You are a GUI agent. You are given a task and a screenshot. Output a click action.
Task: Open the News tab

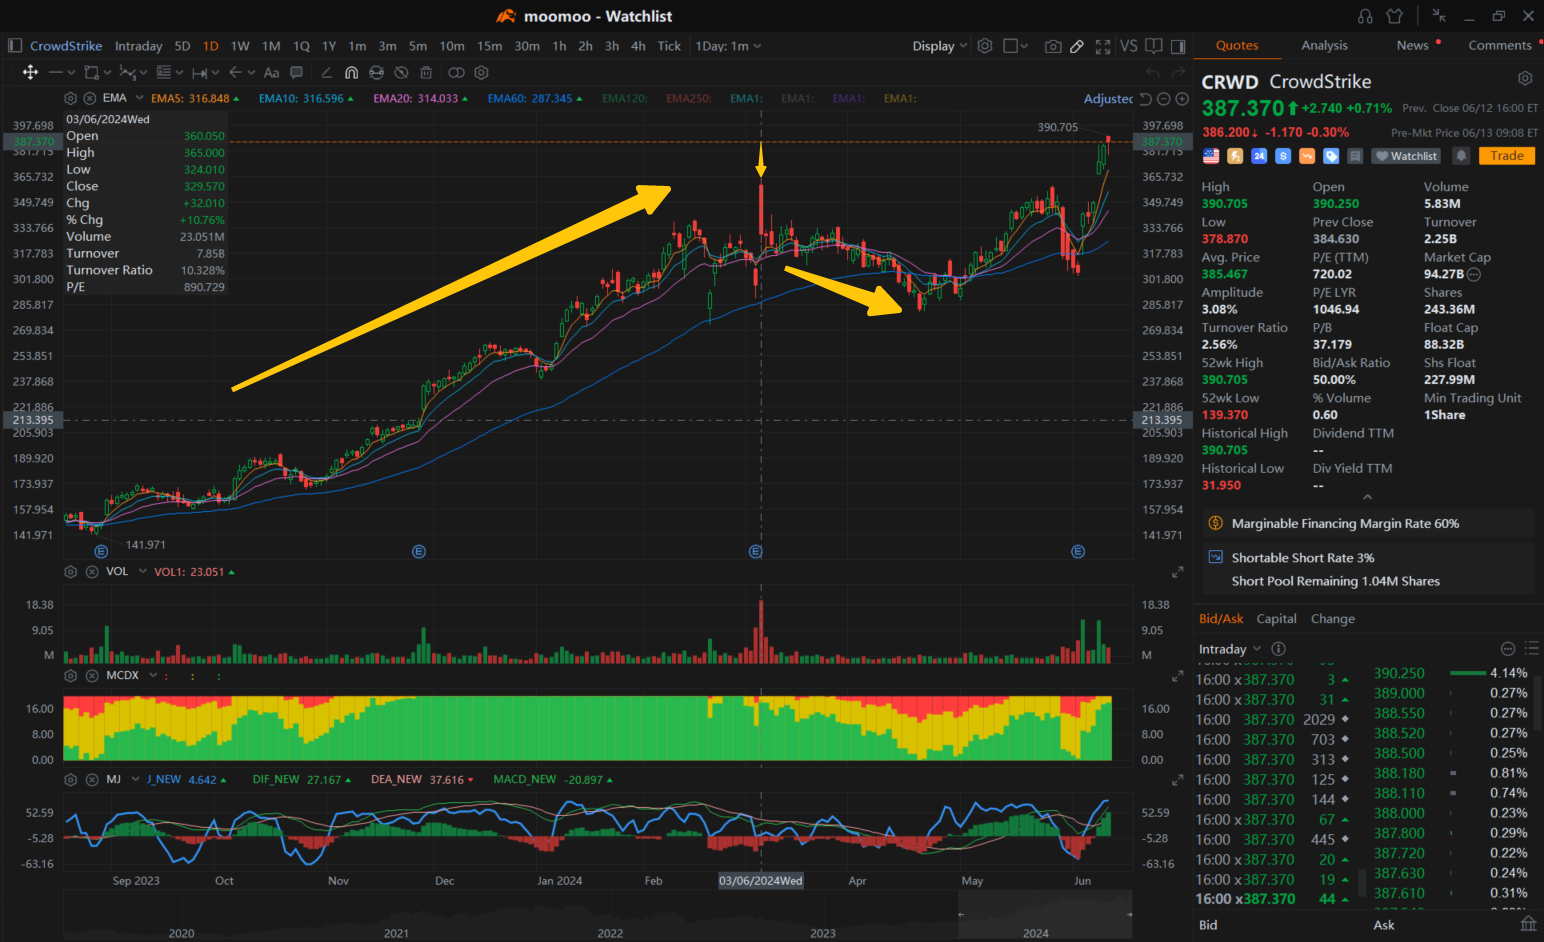[1412, 46]
